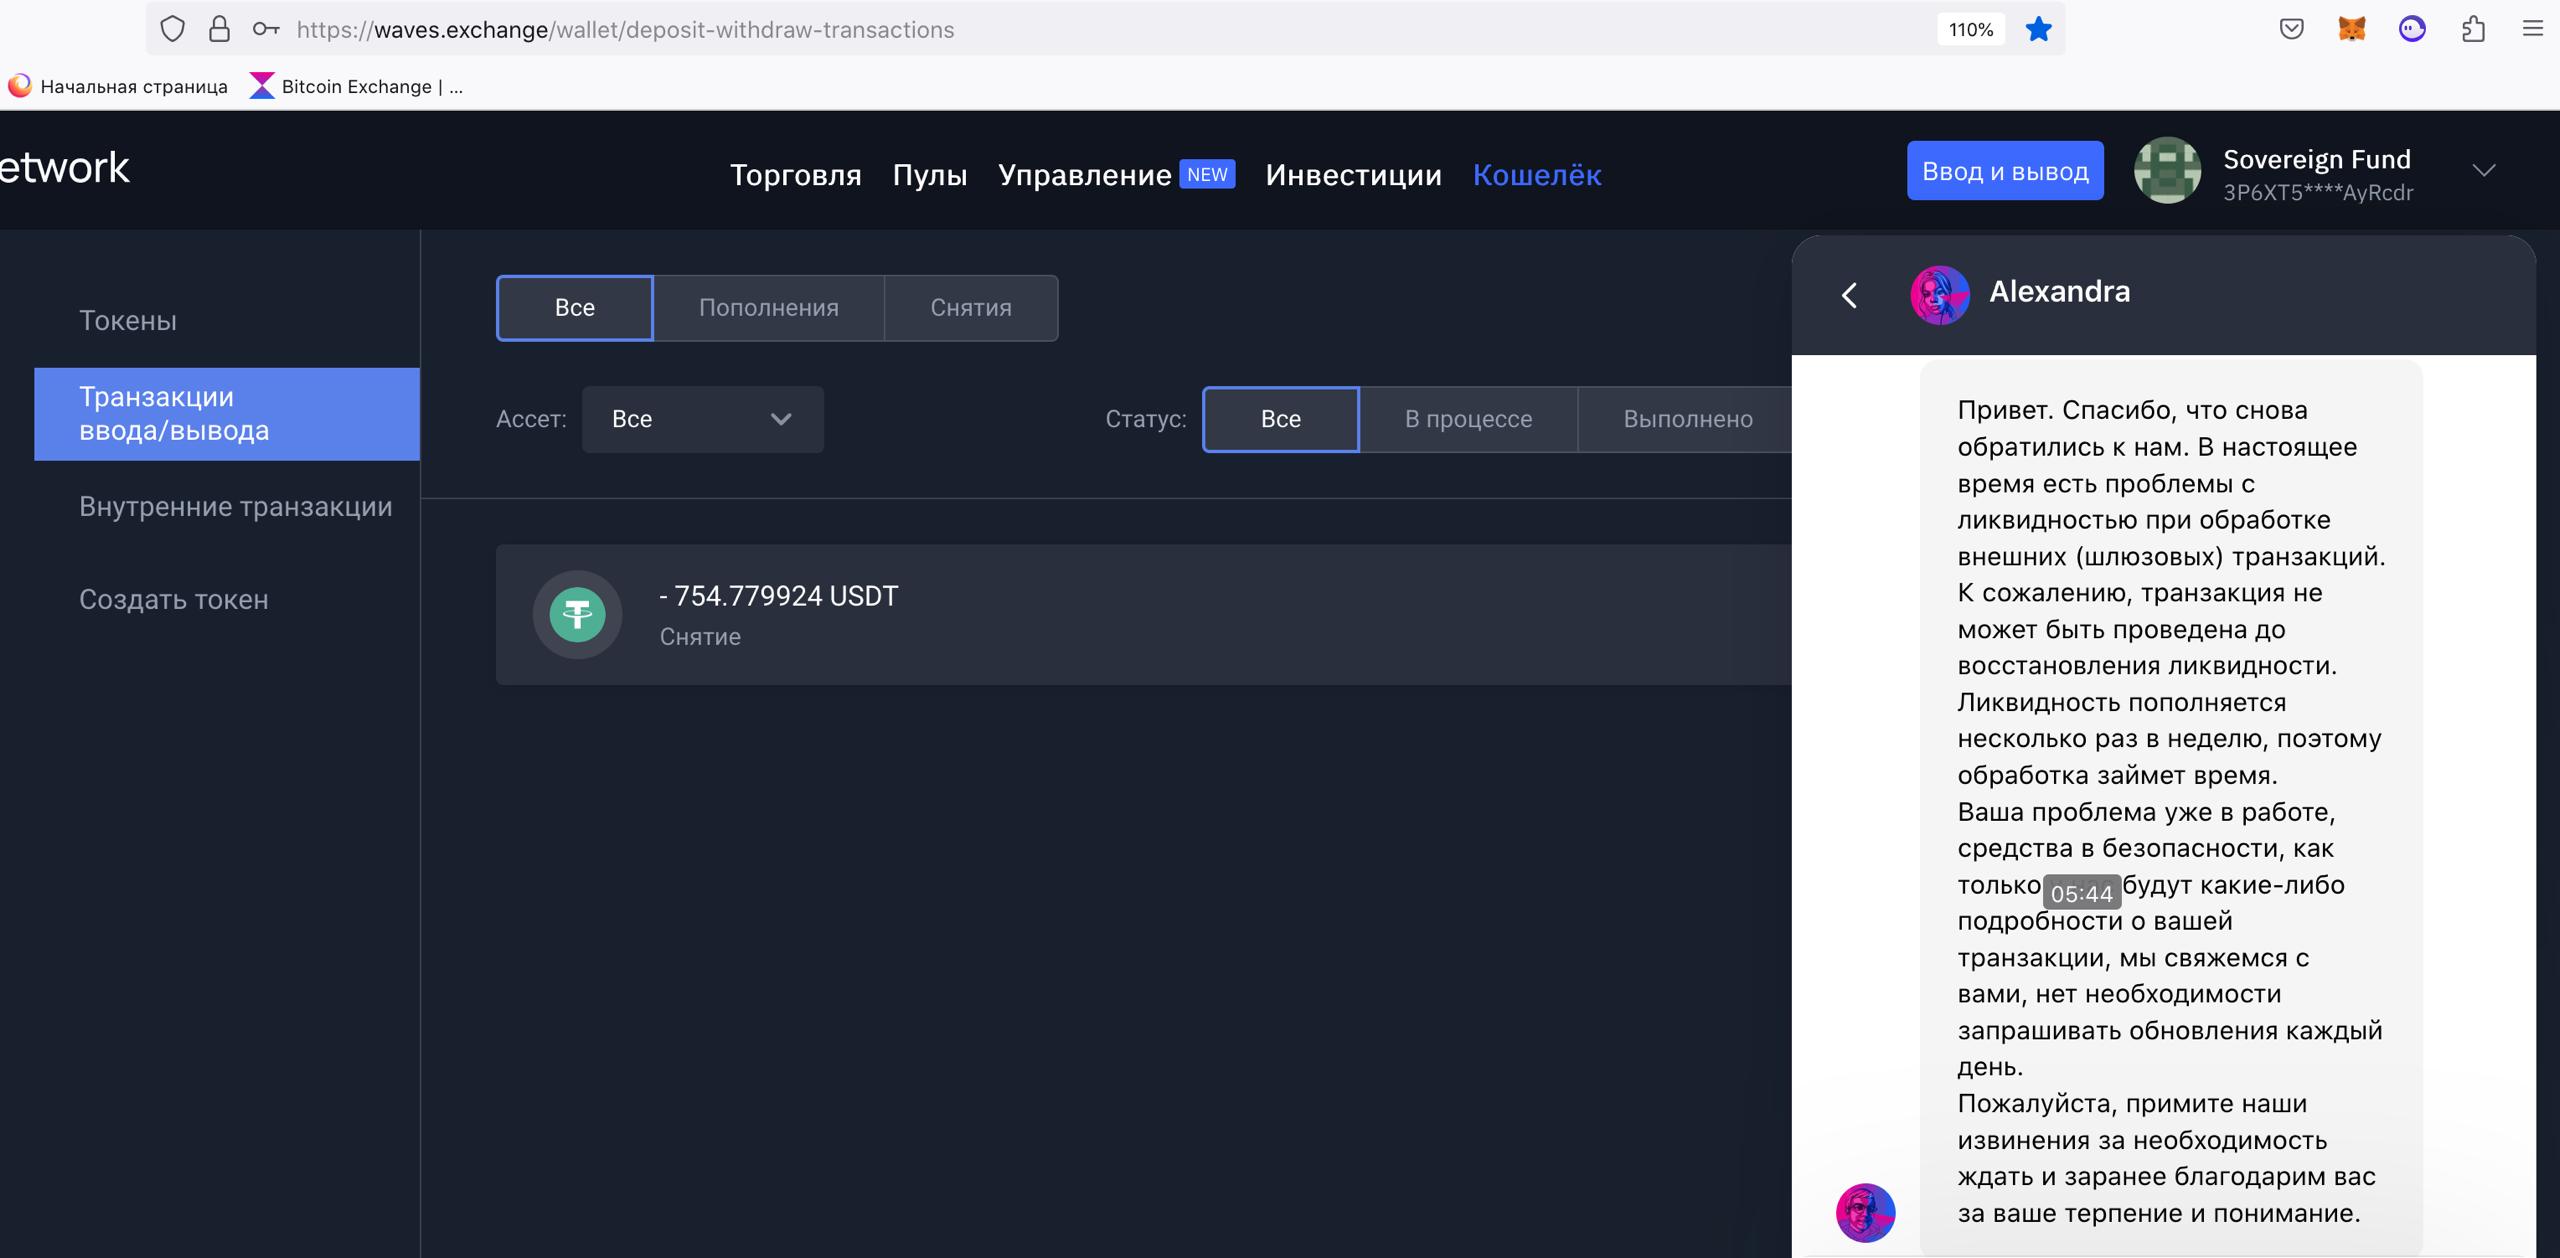Click the site lock icon
The image size is (2560, 1258).
click(219, 29)
